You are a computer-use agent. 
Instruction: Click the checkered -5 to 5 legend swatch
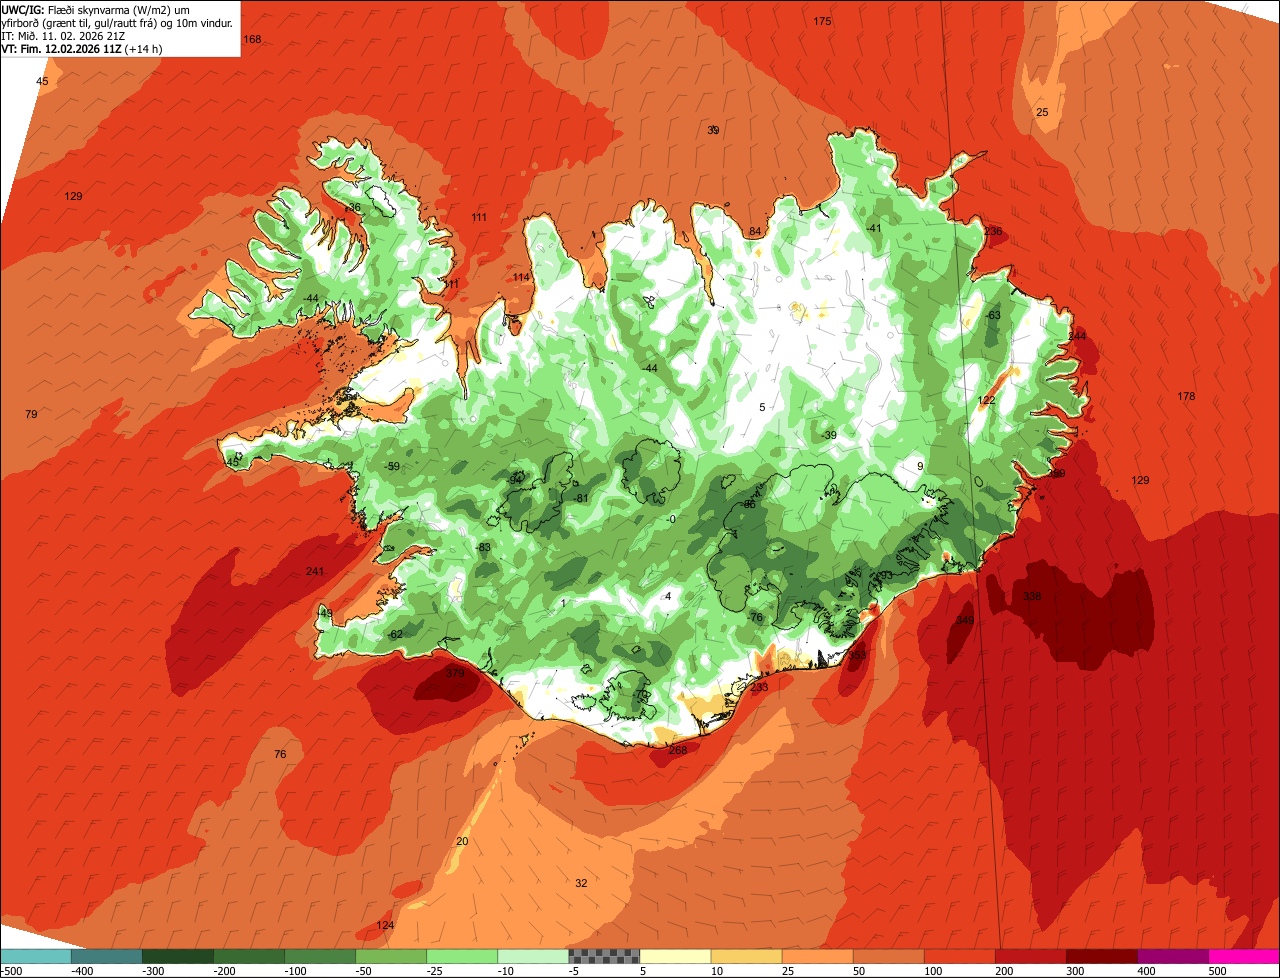[603, 955]
